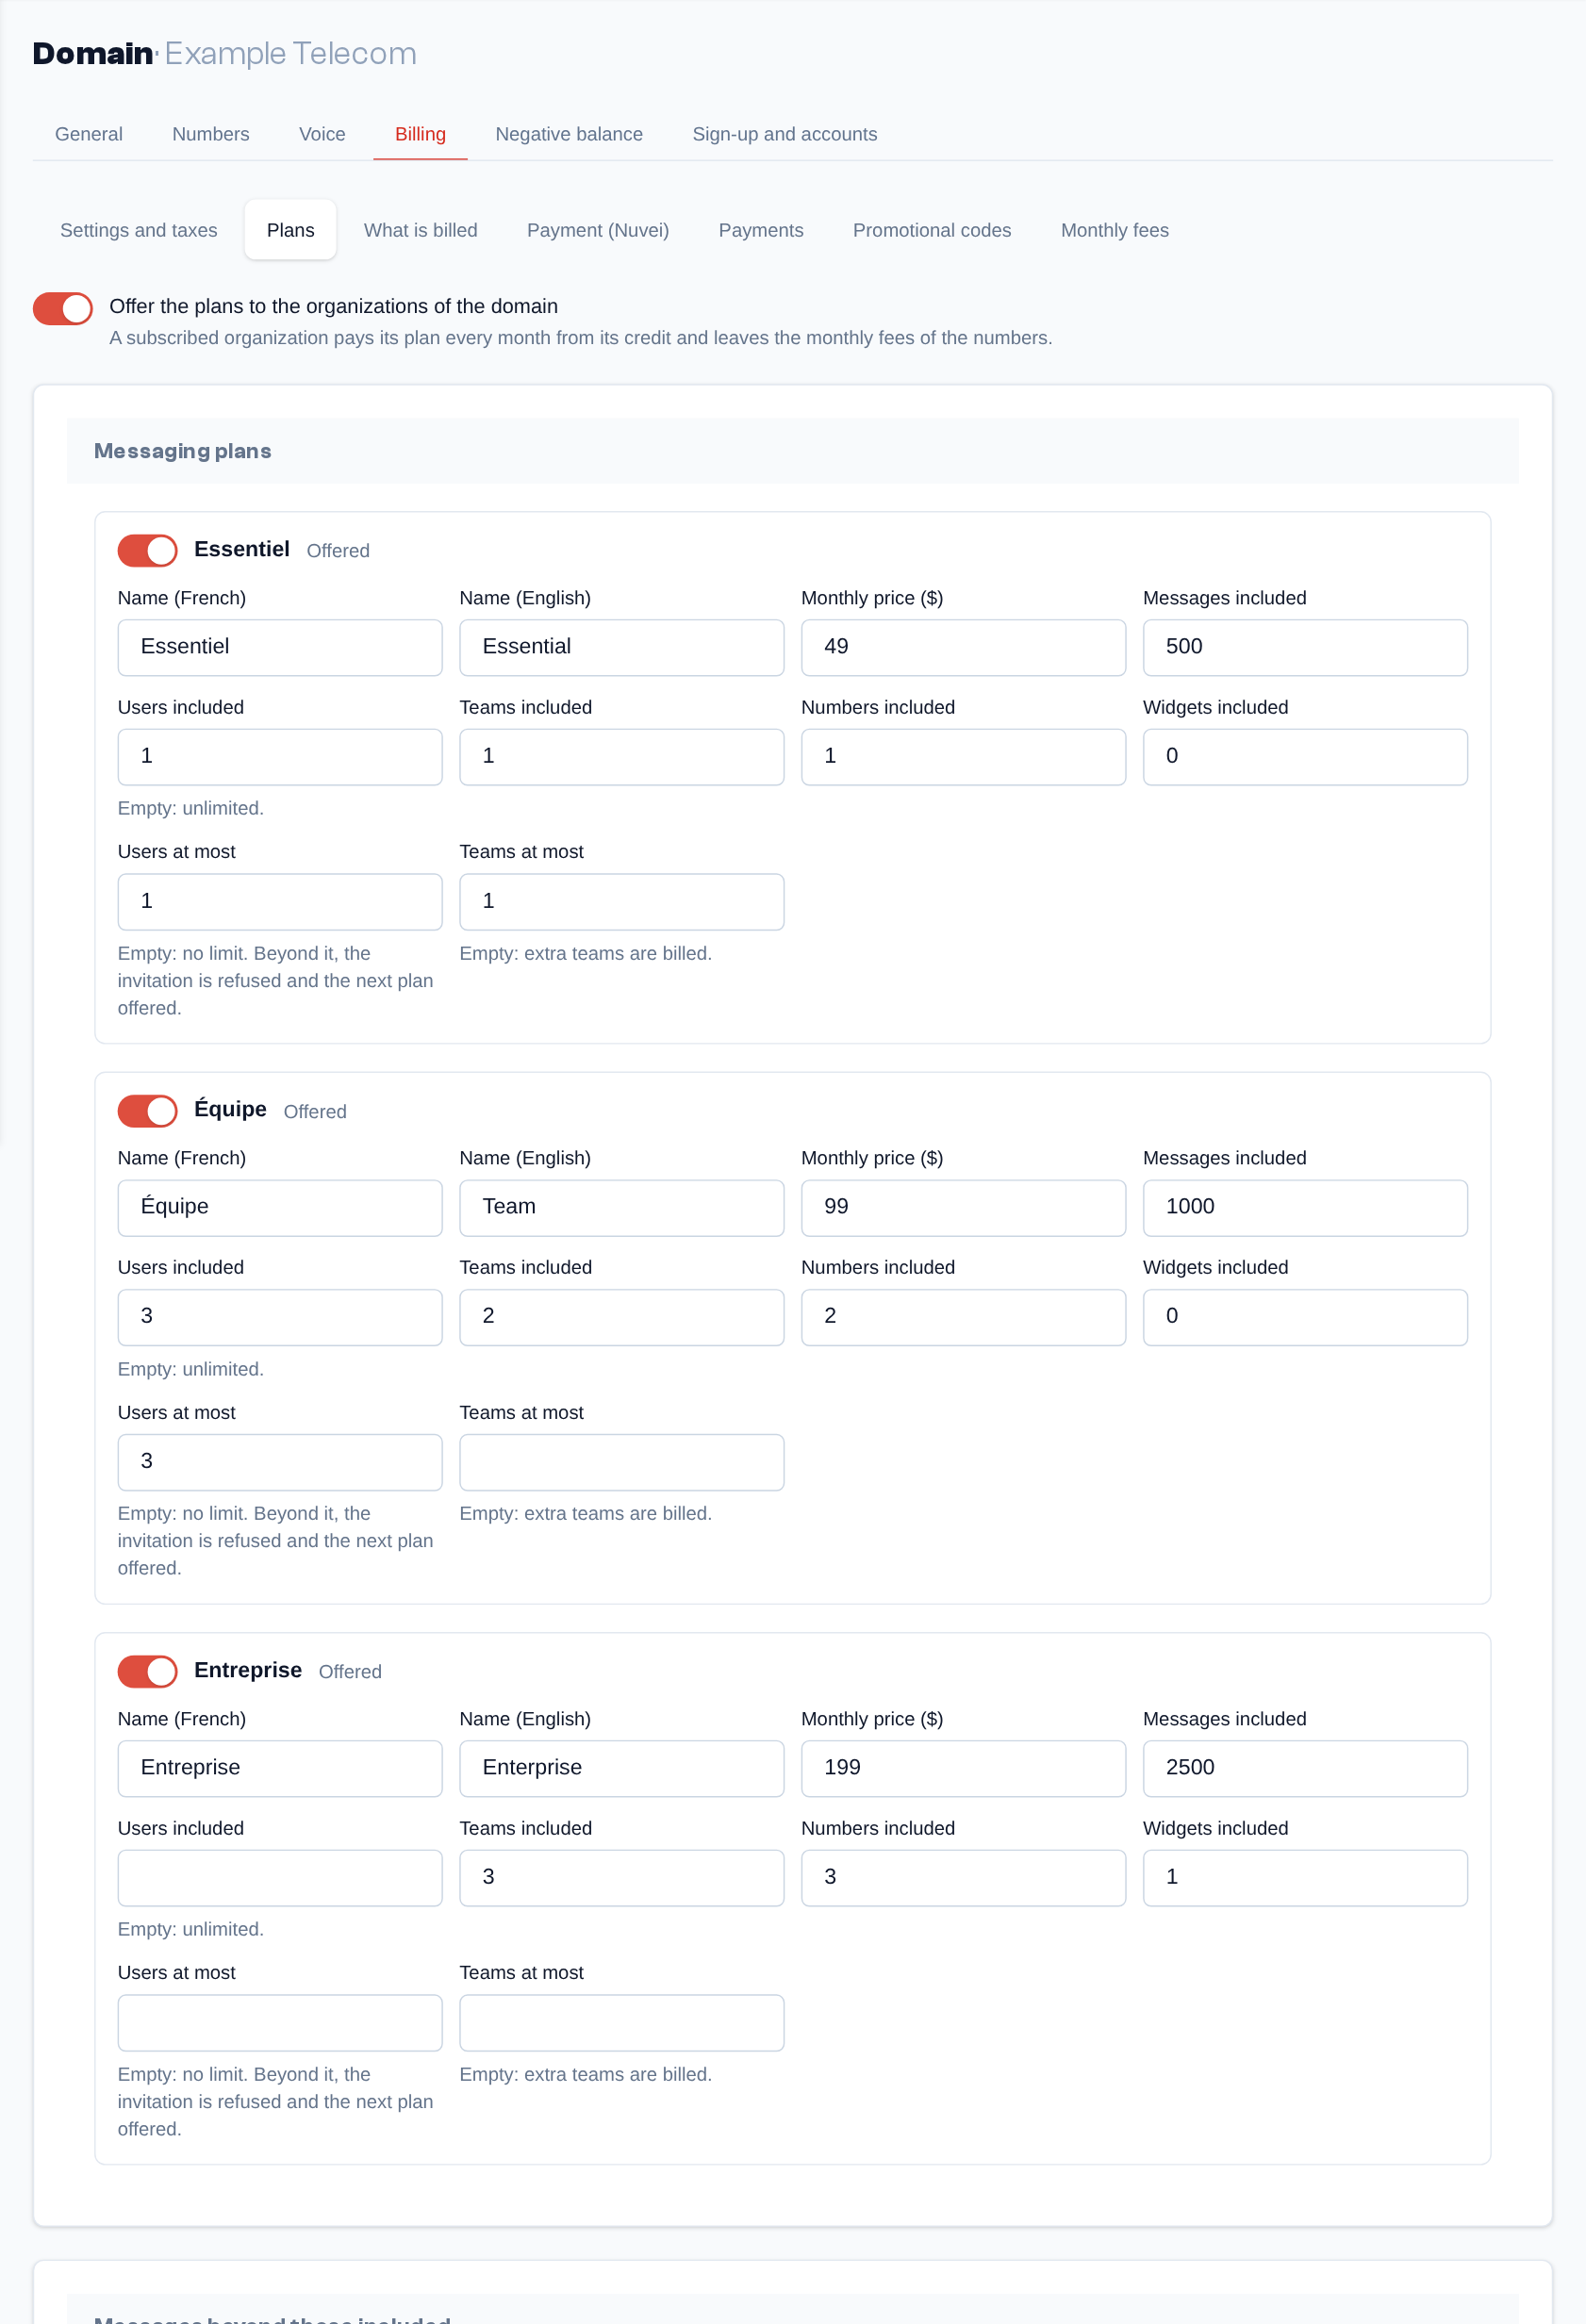Go to the Payments sub-tab
The width and height of the screenshot is (1586, 2324).
761,230
